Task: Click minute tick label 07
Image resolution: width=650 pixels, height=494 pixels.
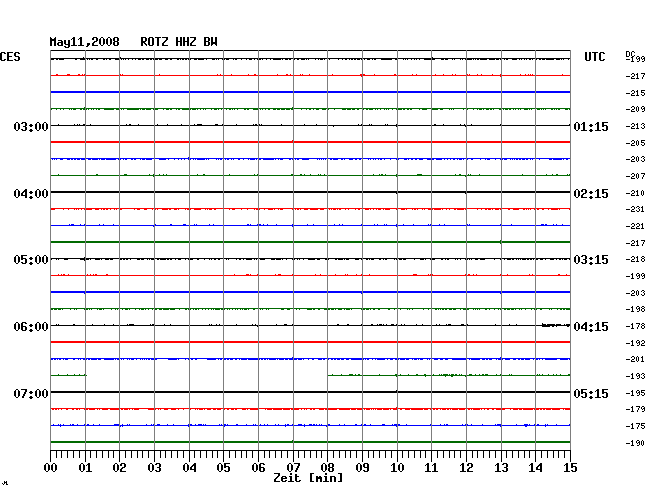Action: [293, 468]
